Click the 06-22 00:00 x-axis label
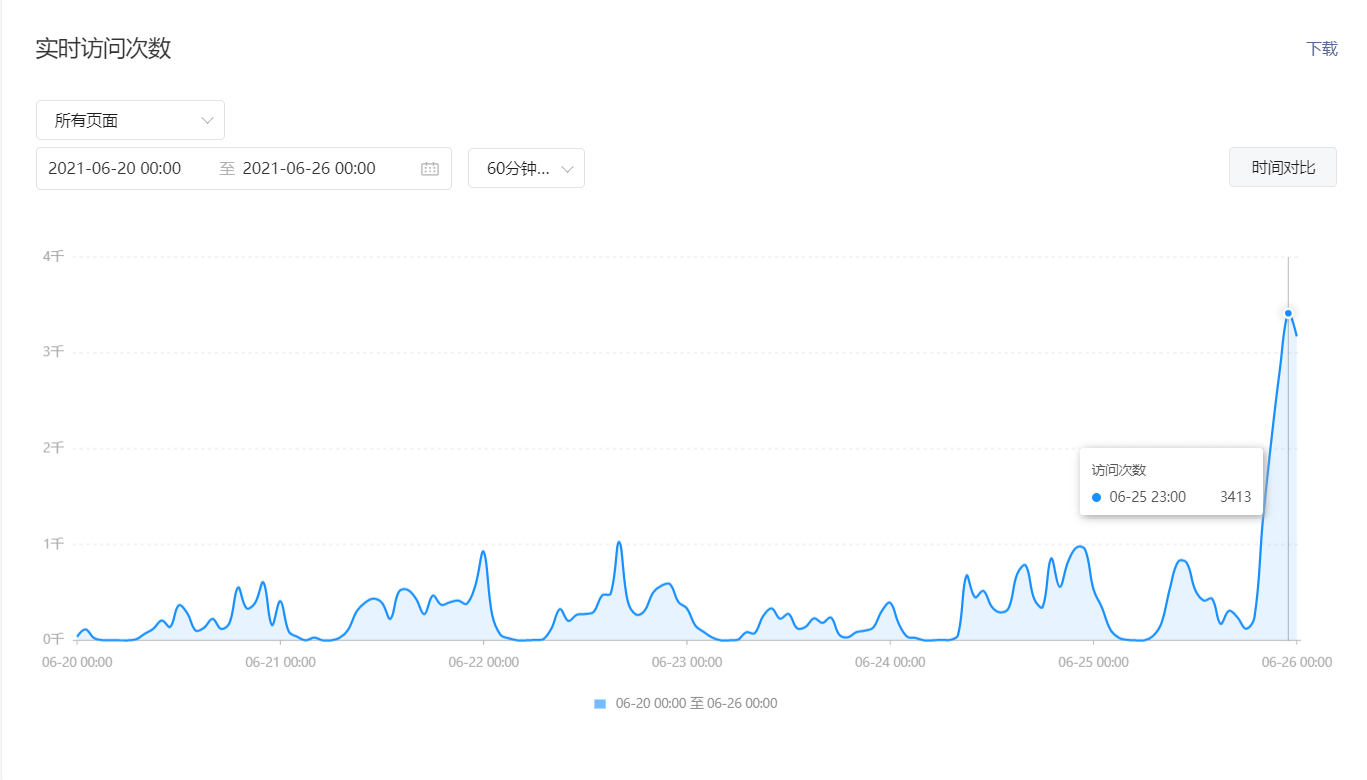This screenshot has width=1367, height=780. [483, 662]
